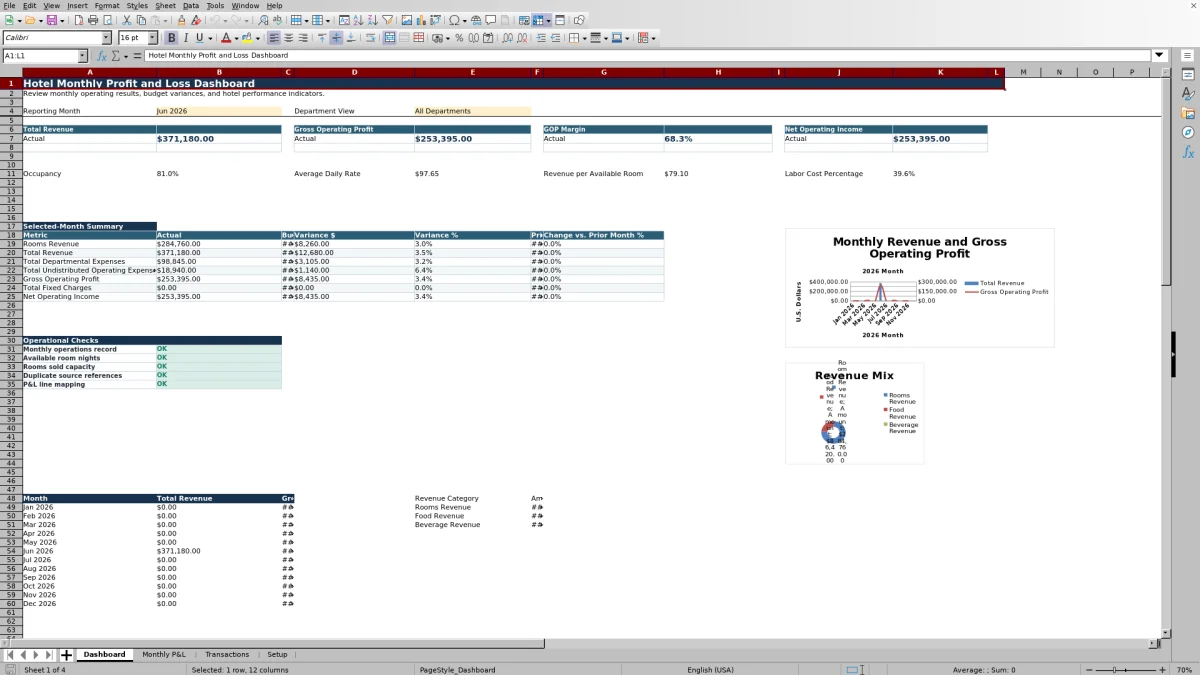Click the Font Color red A swatch
The image size is (1200, 675).
tap(226, 38)
